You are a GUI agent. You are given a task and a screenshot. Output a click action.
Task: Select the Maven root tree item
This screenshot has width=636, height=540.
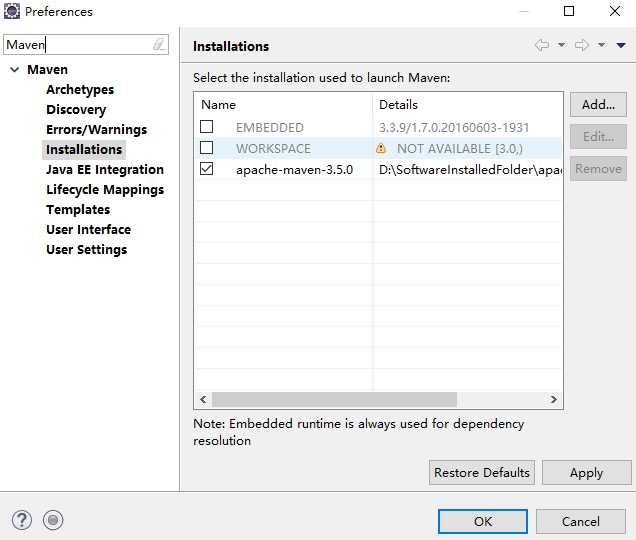coord(47,69)
